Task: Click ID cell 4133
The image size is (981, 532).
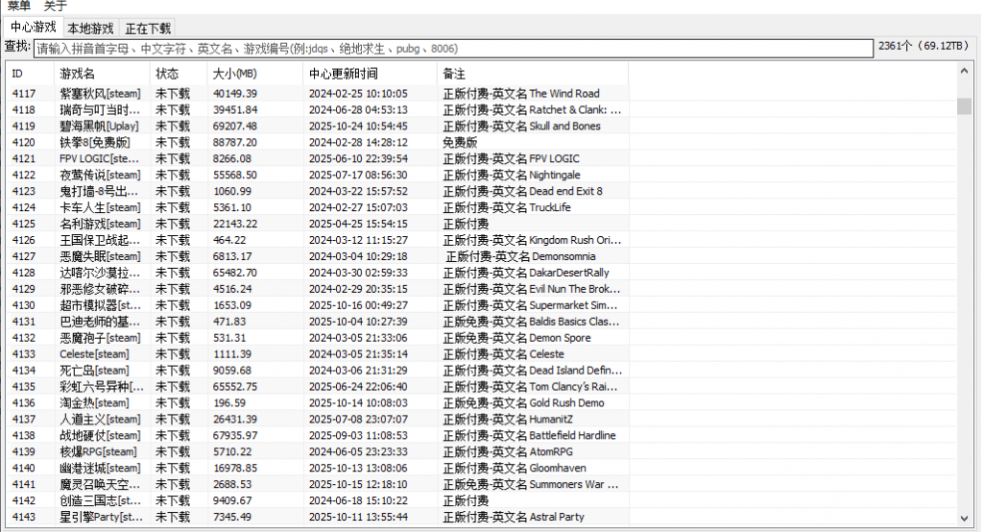Action: click(24, 354)
